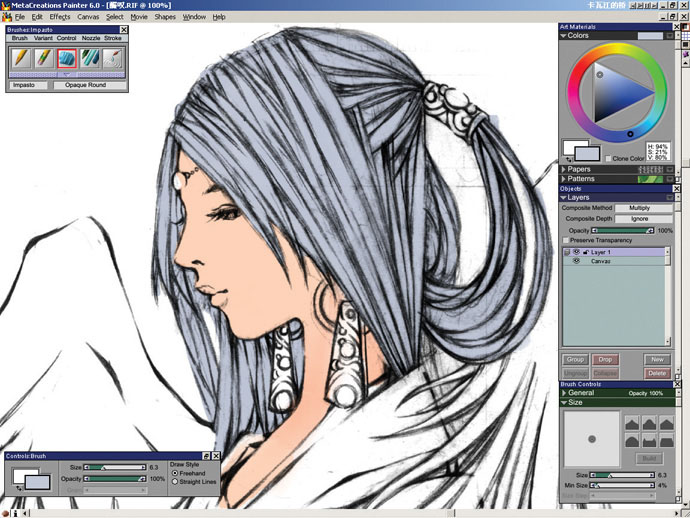The image size is (690, 518).
Task: Select Freehand draw style radio
Action: tap(175, 473)
